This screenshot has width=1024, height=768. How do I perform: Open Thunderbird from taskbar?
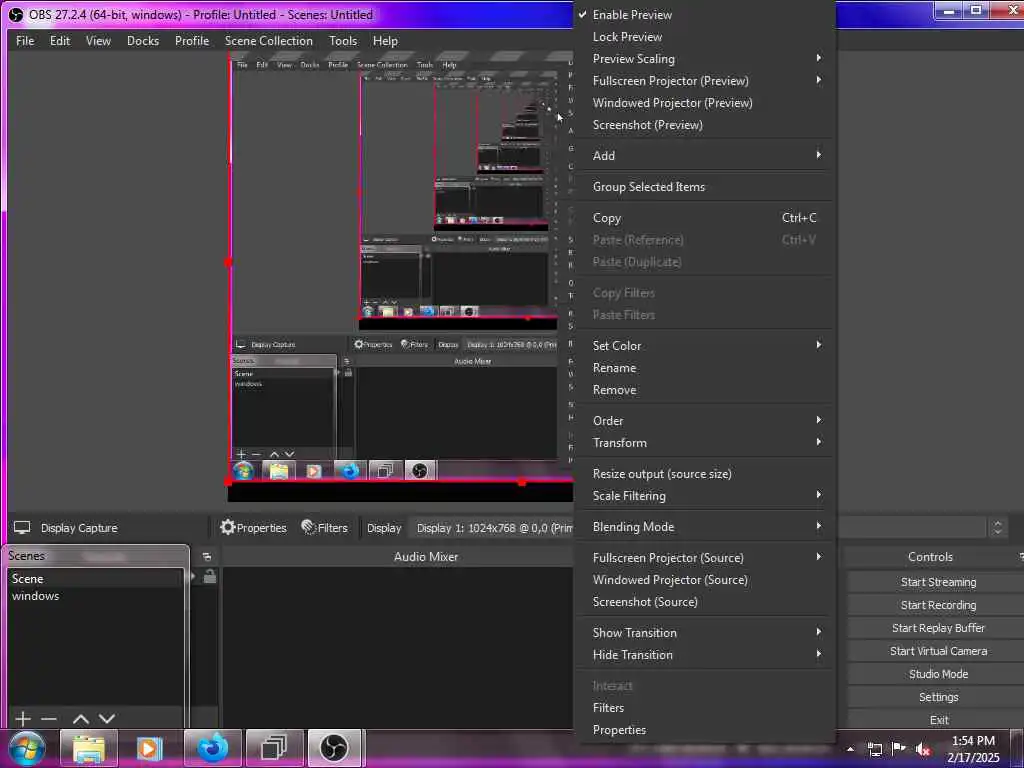click(212, 748)
